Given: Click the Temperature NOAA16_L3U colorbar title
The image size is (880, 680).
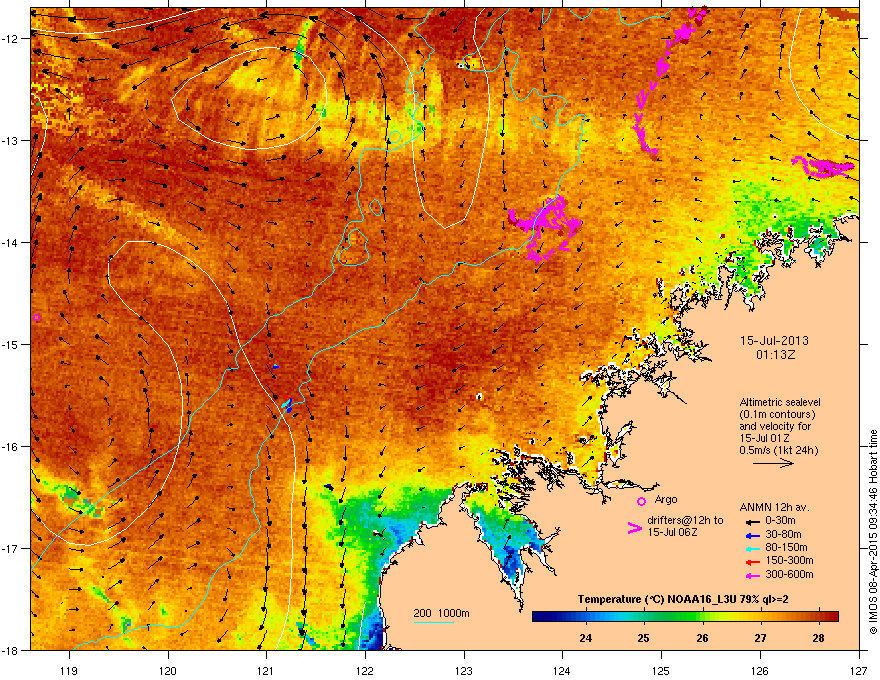Looking at the screenshot, I should click(x=683, y=599).
